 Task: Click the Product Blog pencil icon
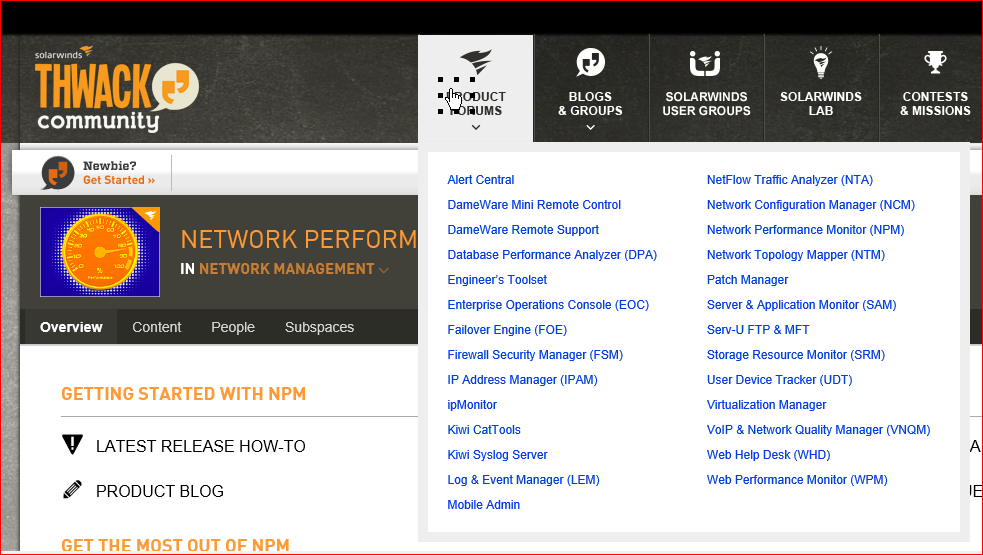(x=73, y=489)
